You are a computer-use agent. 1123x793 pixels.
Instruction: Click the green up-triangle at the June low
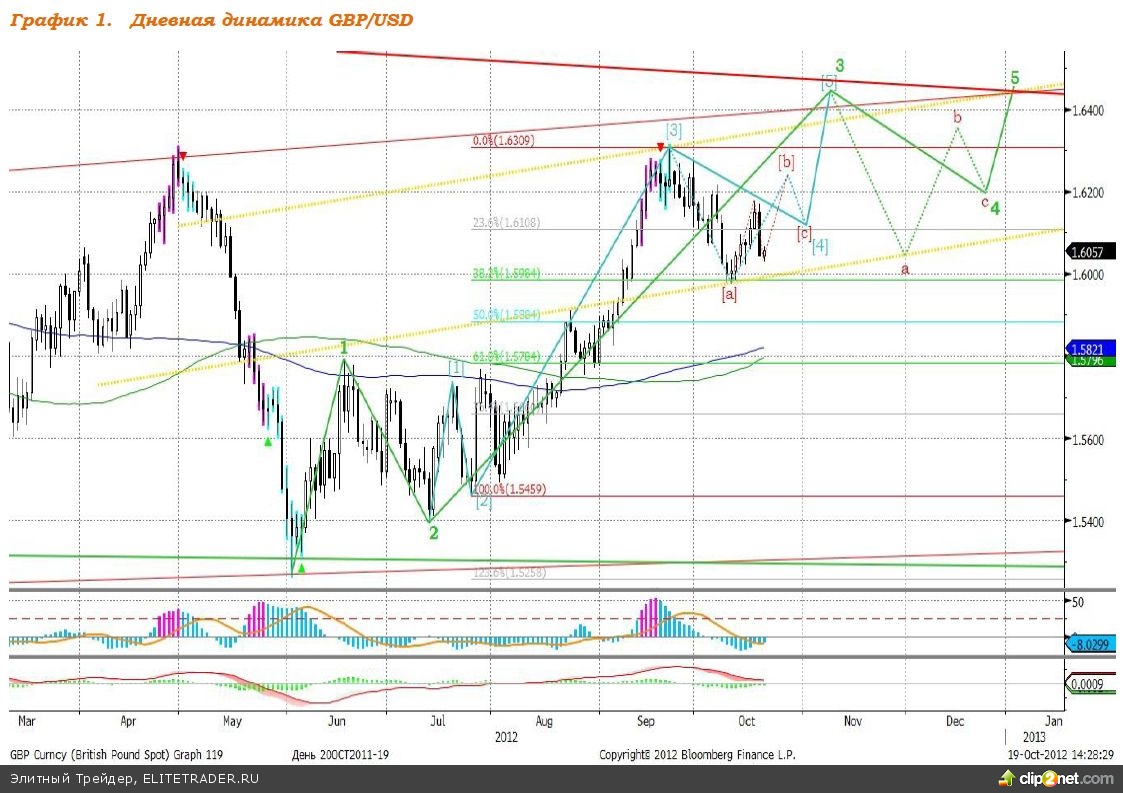pyautogui.click(x=302, y=568)
